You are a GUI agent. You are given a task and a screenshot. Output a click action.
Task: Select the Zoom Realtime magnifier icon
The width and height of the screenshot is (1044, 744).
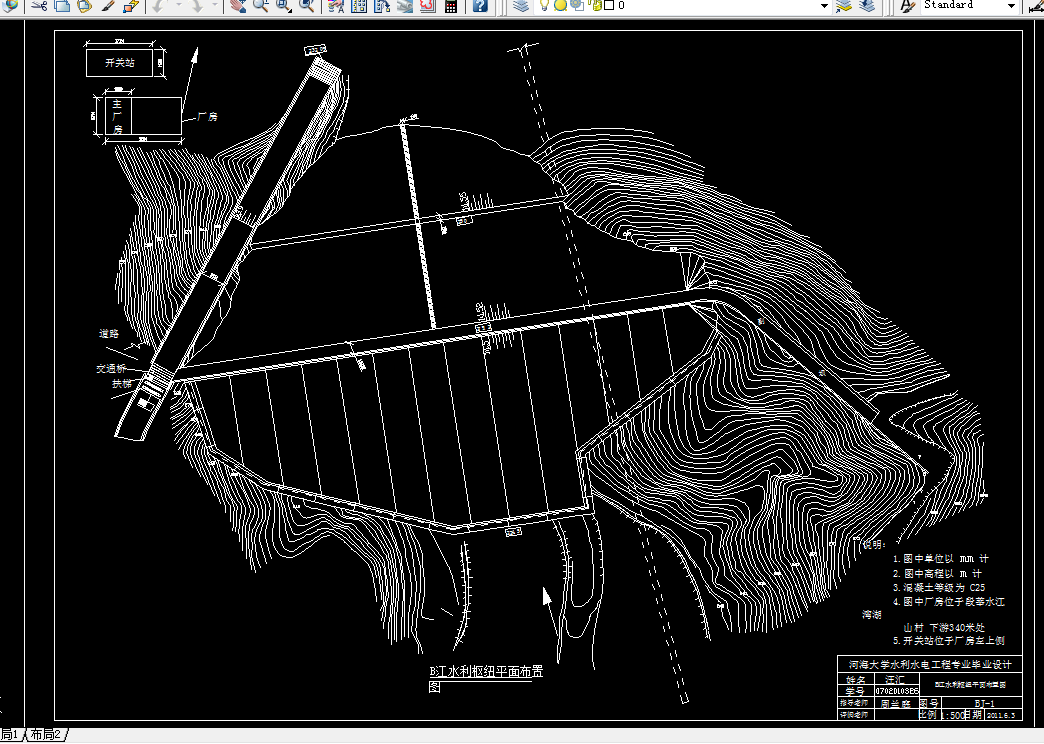(x=260, y=6)
